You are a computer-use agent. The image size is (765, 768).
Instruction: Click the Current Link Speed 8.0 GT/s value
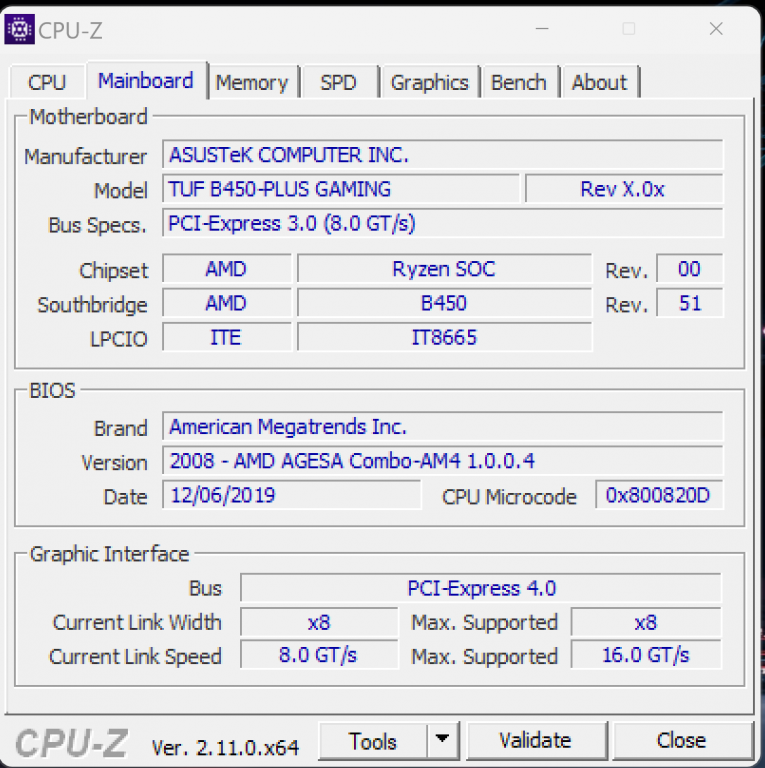click(319, 655)
